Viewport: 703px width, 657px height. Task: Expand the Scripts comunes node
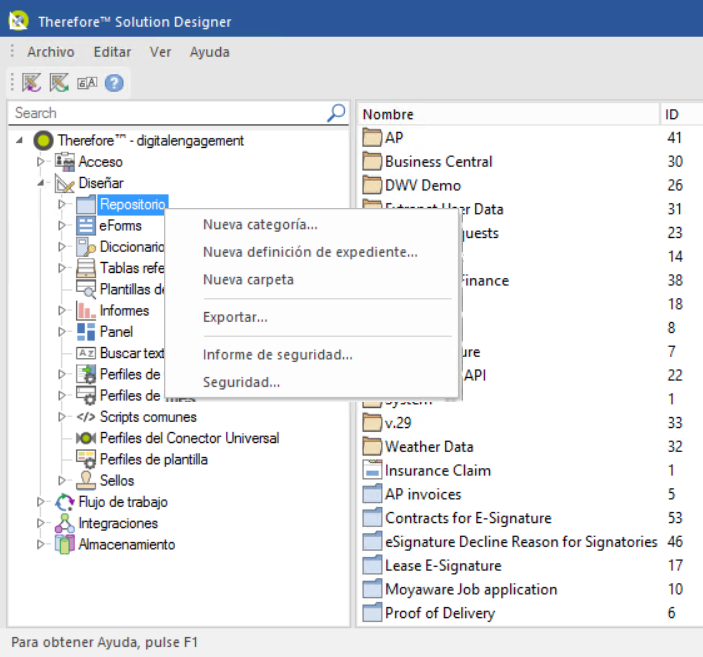click(62, 417)
